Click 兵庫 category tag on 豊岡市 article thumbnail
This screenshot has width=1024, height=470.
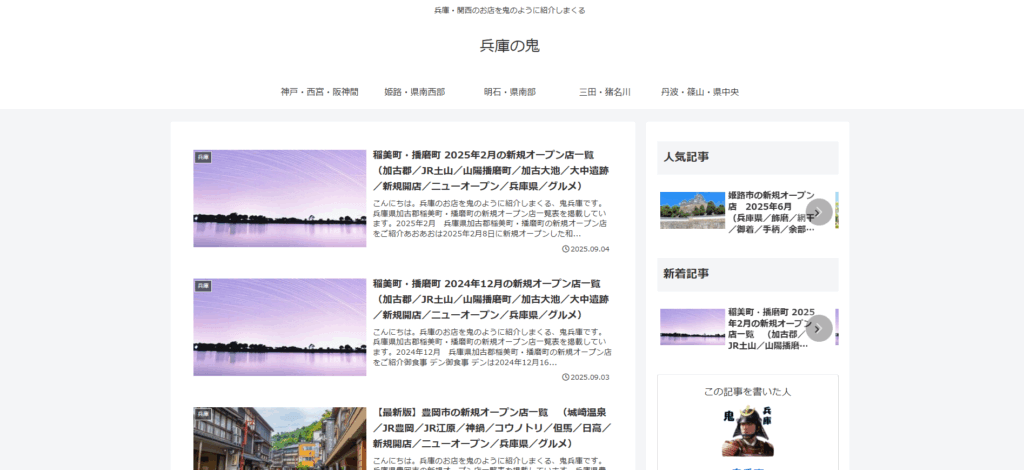pyautogui.click(x=204, y=413)
